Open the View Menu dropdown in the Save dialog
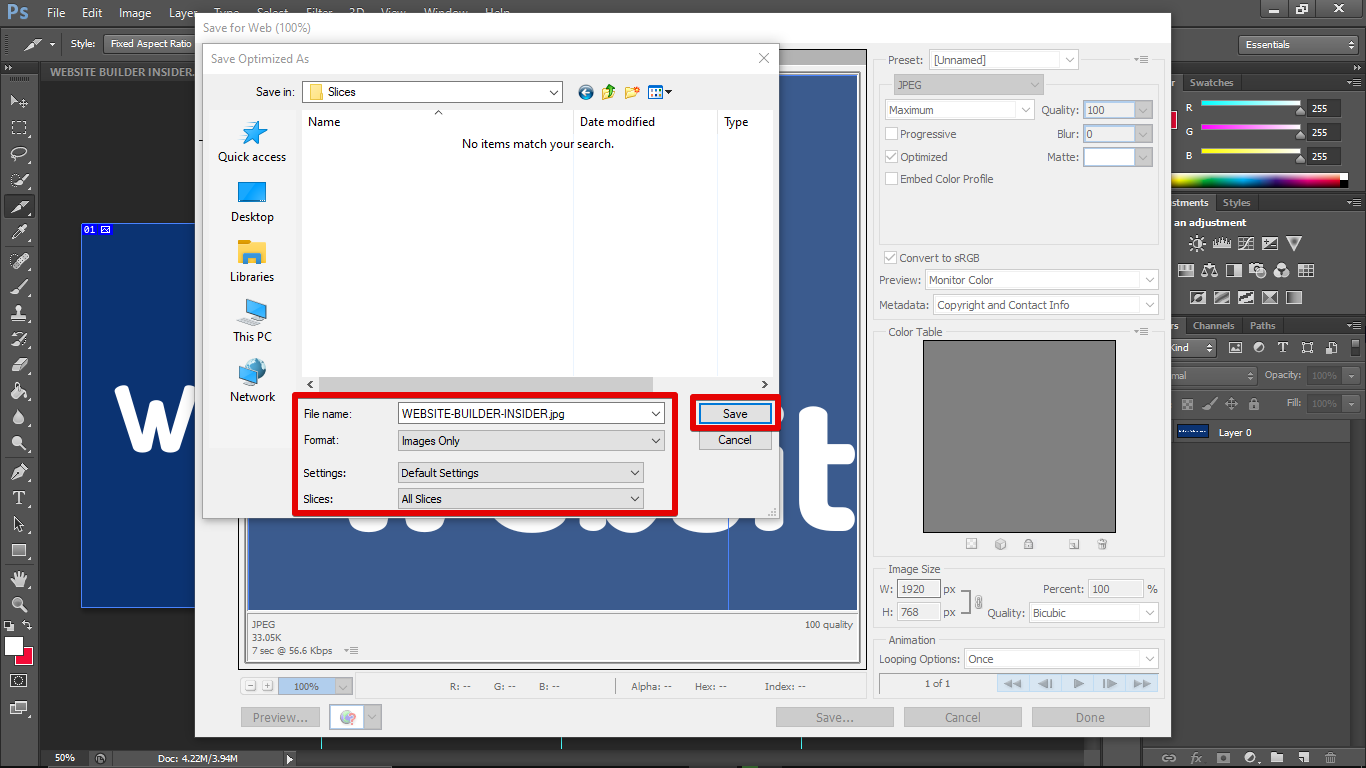Screen dimensions: 1366x768 tap(660, 92)
